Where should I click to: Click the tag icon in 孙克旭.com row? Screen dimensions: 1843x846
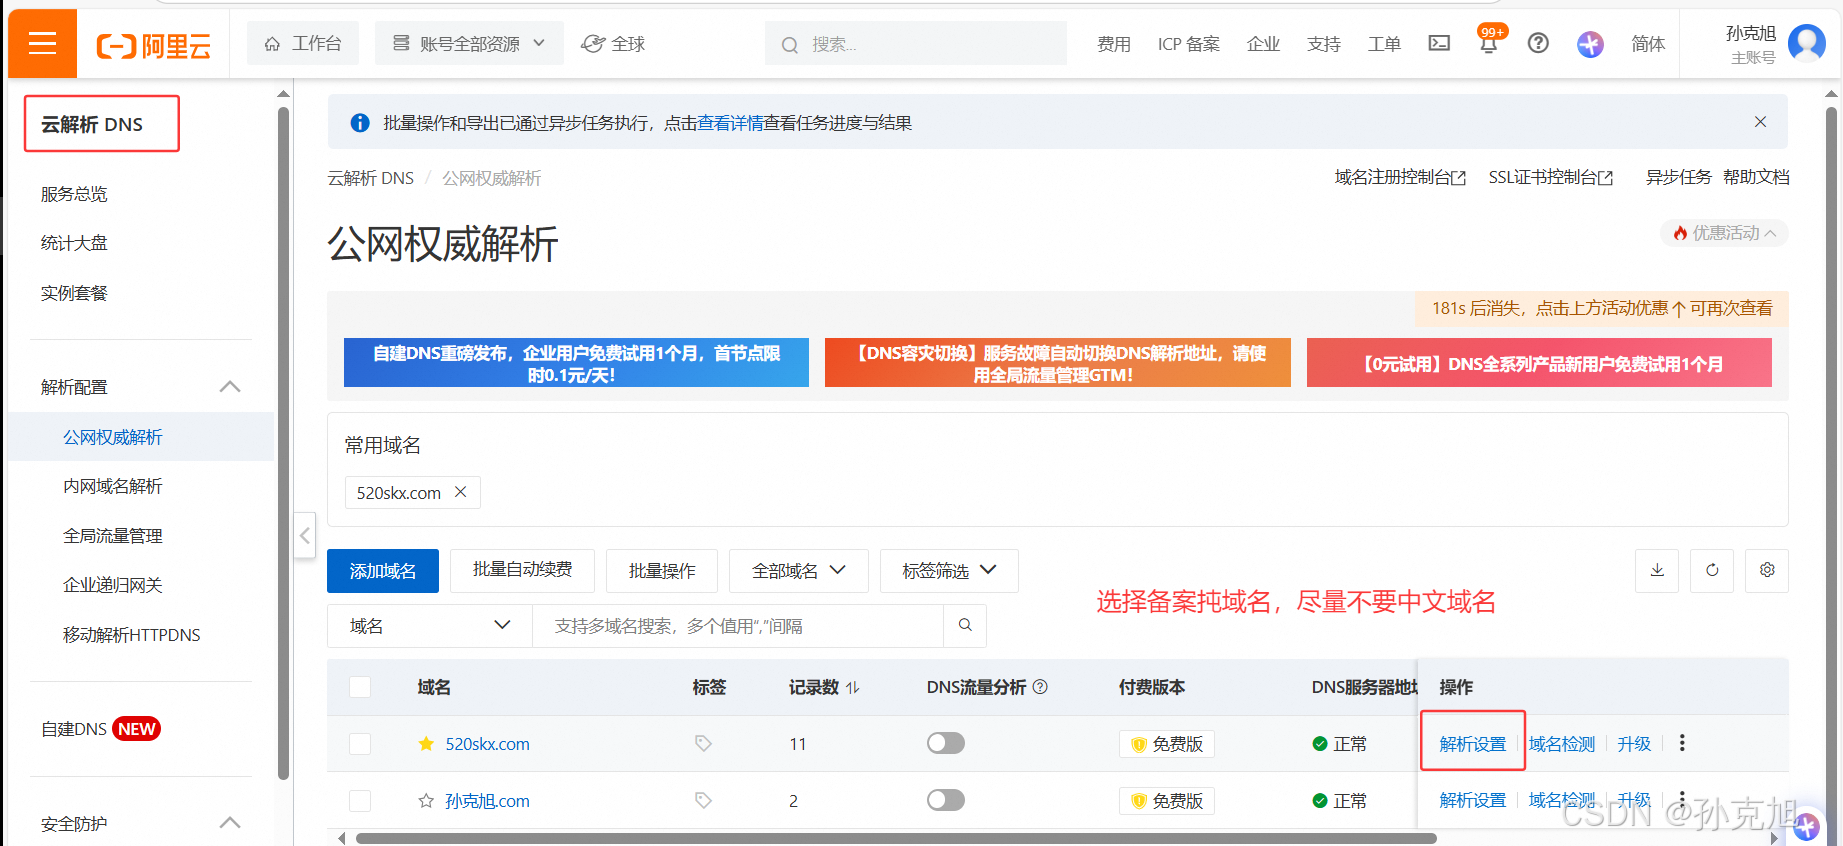[703, 800]
